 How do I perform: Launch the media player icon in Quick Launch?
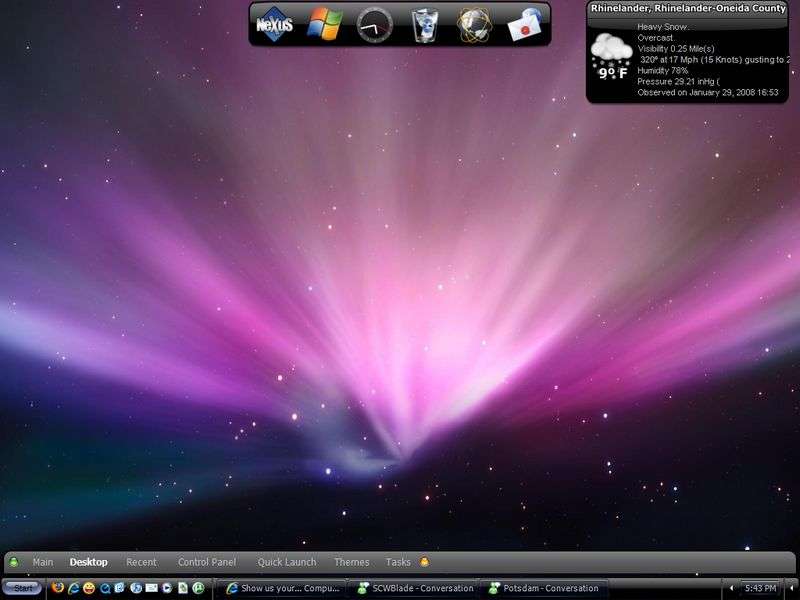click(x=167, y=588)
